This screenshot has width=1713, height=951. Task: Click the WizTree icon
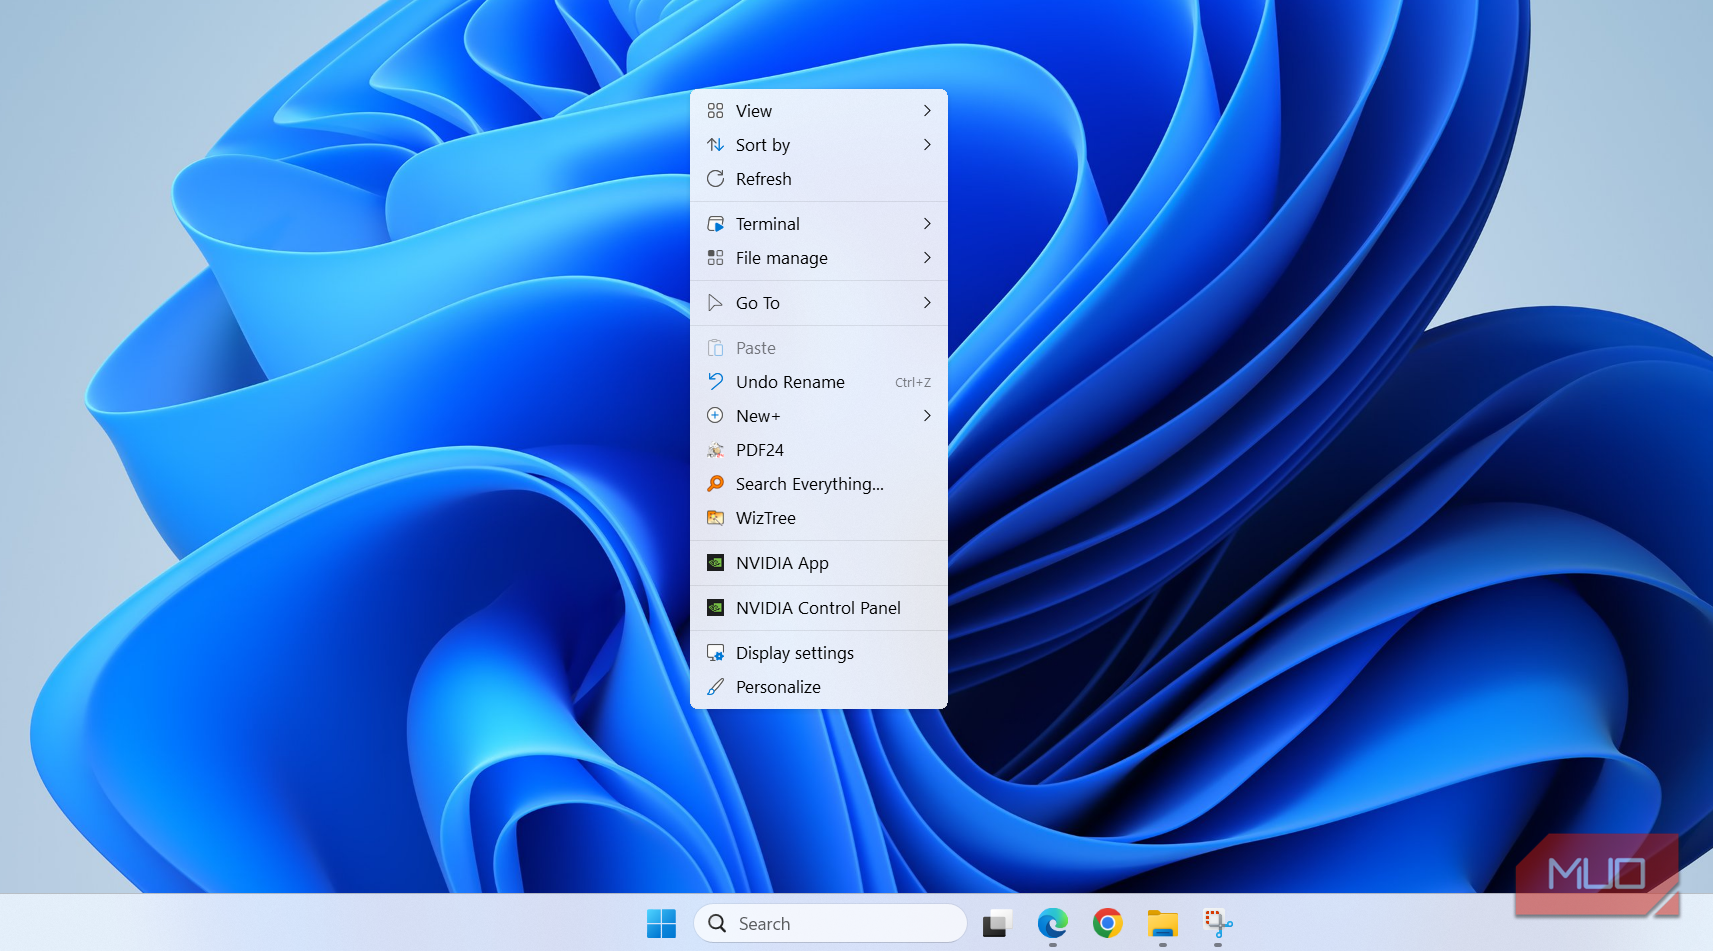pos(715,518)
